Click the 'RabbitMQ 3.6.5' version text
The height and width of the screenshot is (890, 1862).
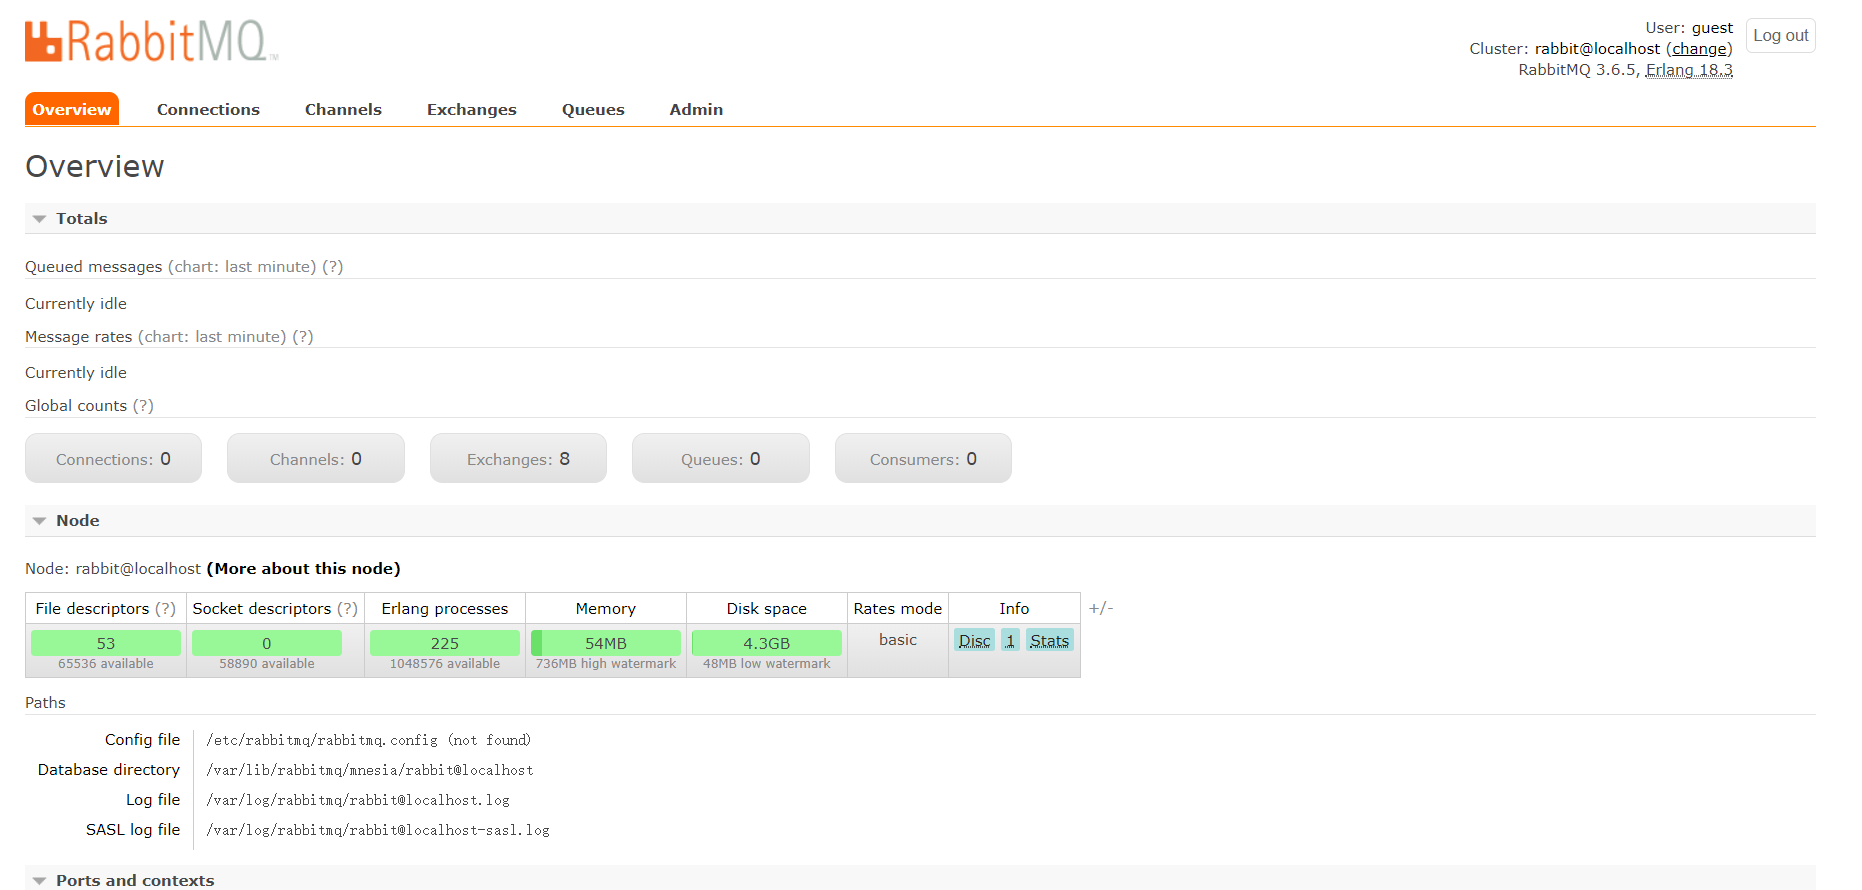click(1577, 69)
